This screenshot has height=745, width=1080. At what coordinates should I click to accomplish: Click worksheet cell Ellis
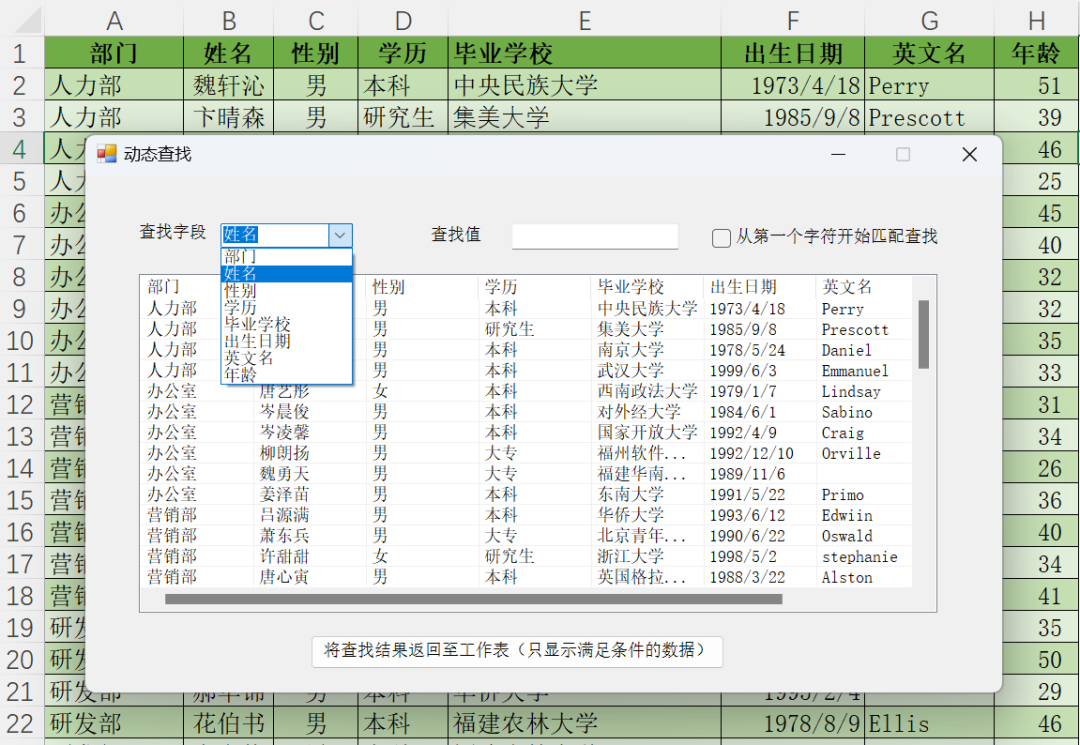click(929, 724)
